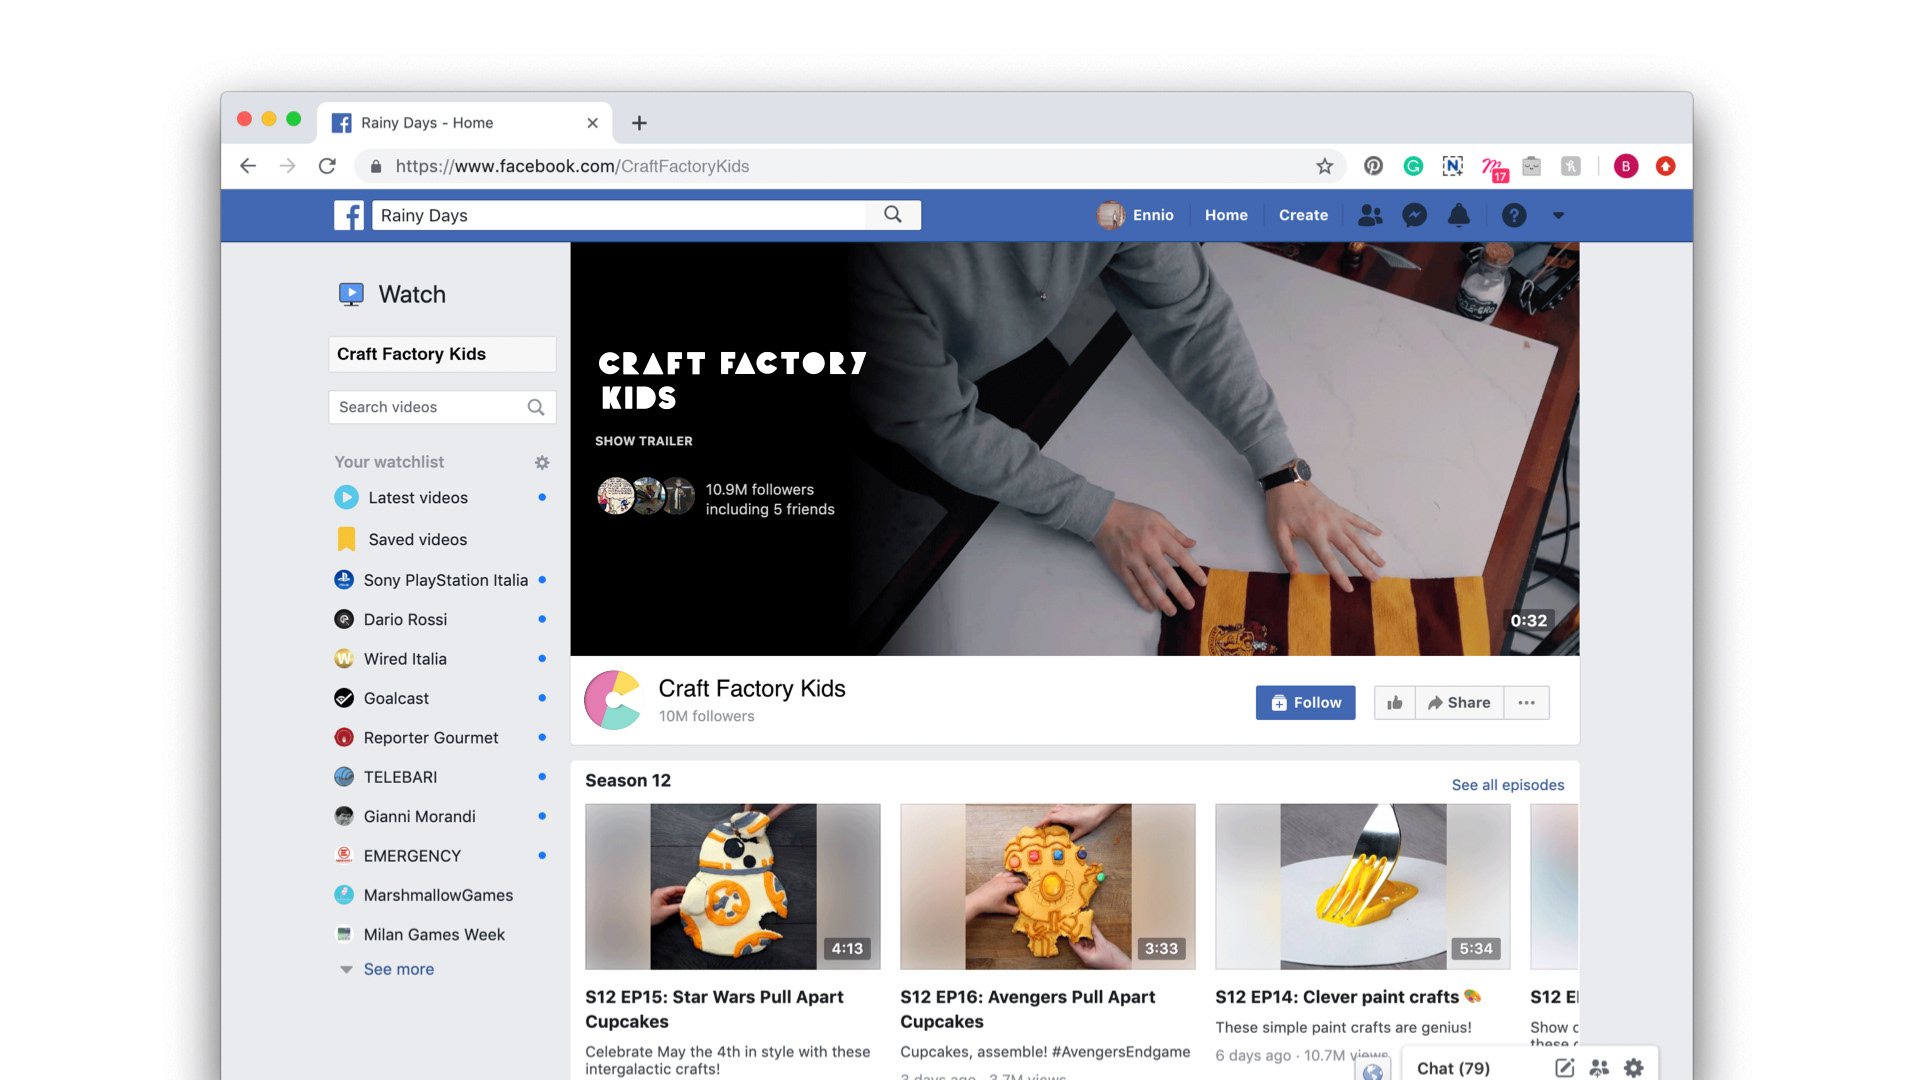Image resolution: width=1920 pixels, height=1080 pixels.
Task: Click See all episodes link
Action: tap(1508, 785)
